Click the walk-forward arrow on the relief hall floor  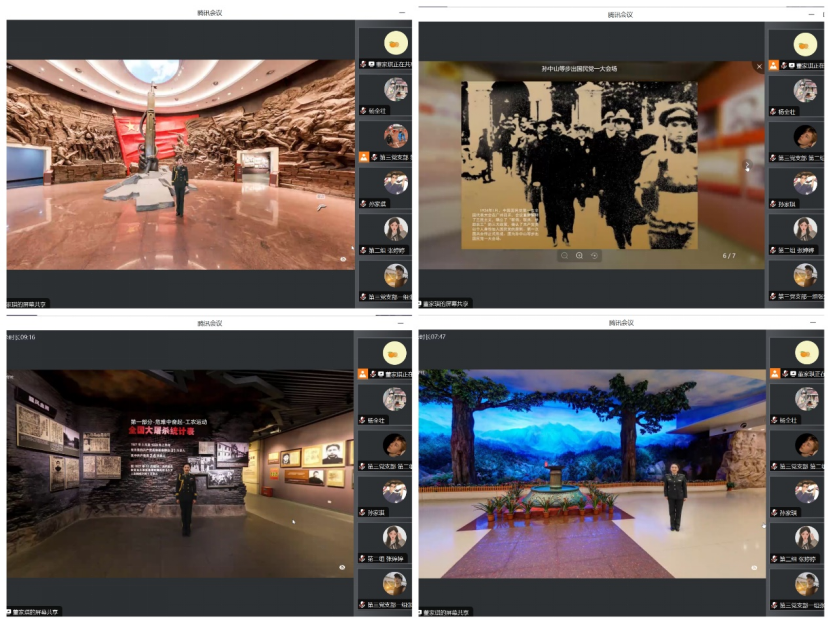(x=321, y=207)
